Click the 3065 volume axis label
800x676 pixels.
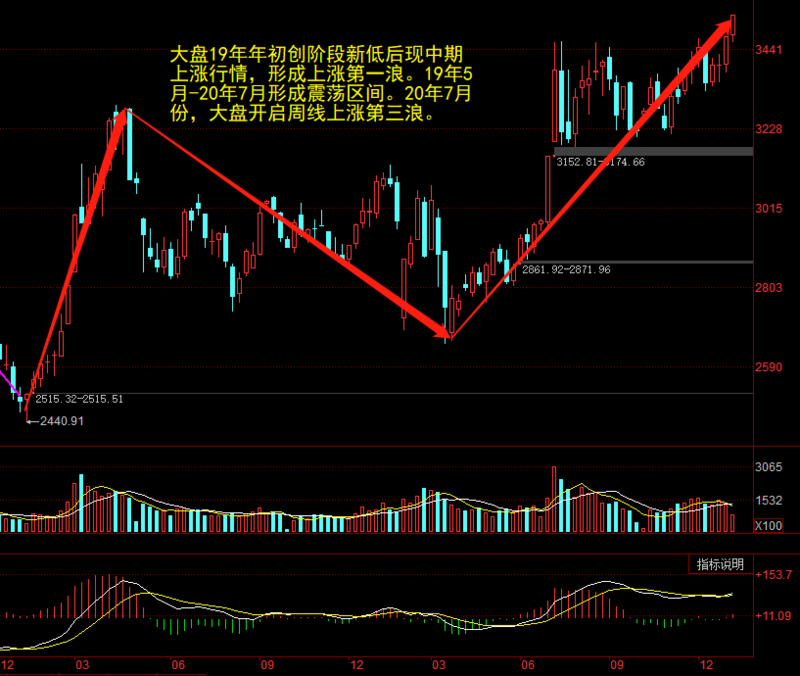(768, 468)
